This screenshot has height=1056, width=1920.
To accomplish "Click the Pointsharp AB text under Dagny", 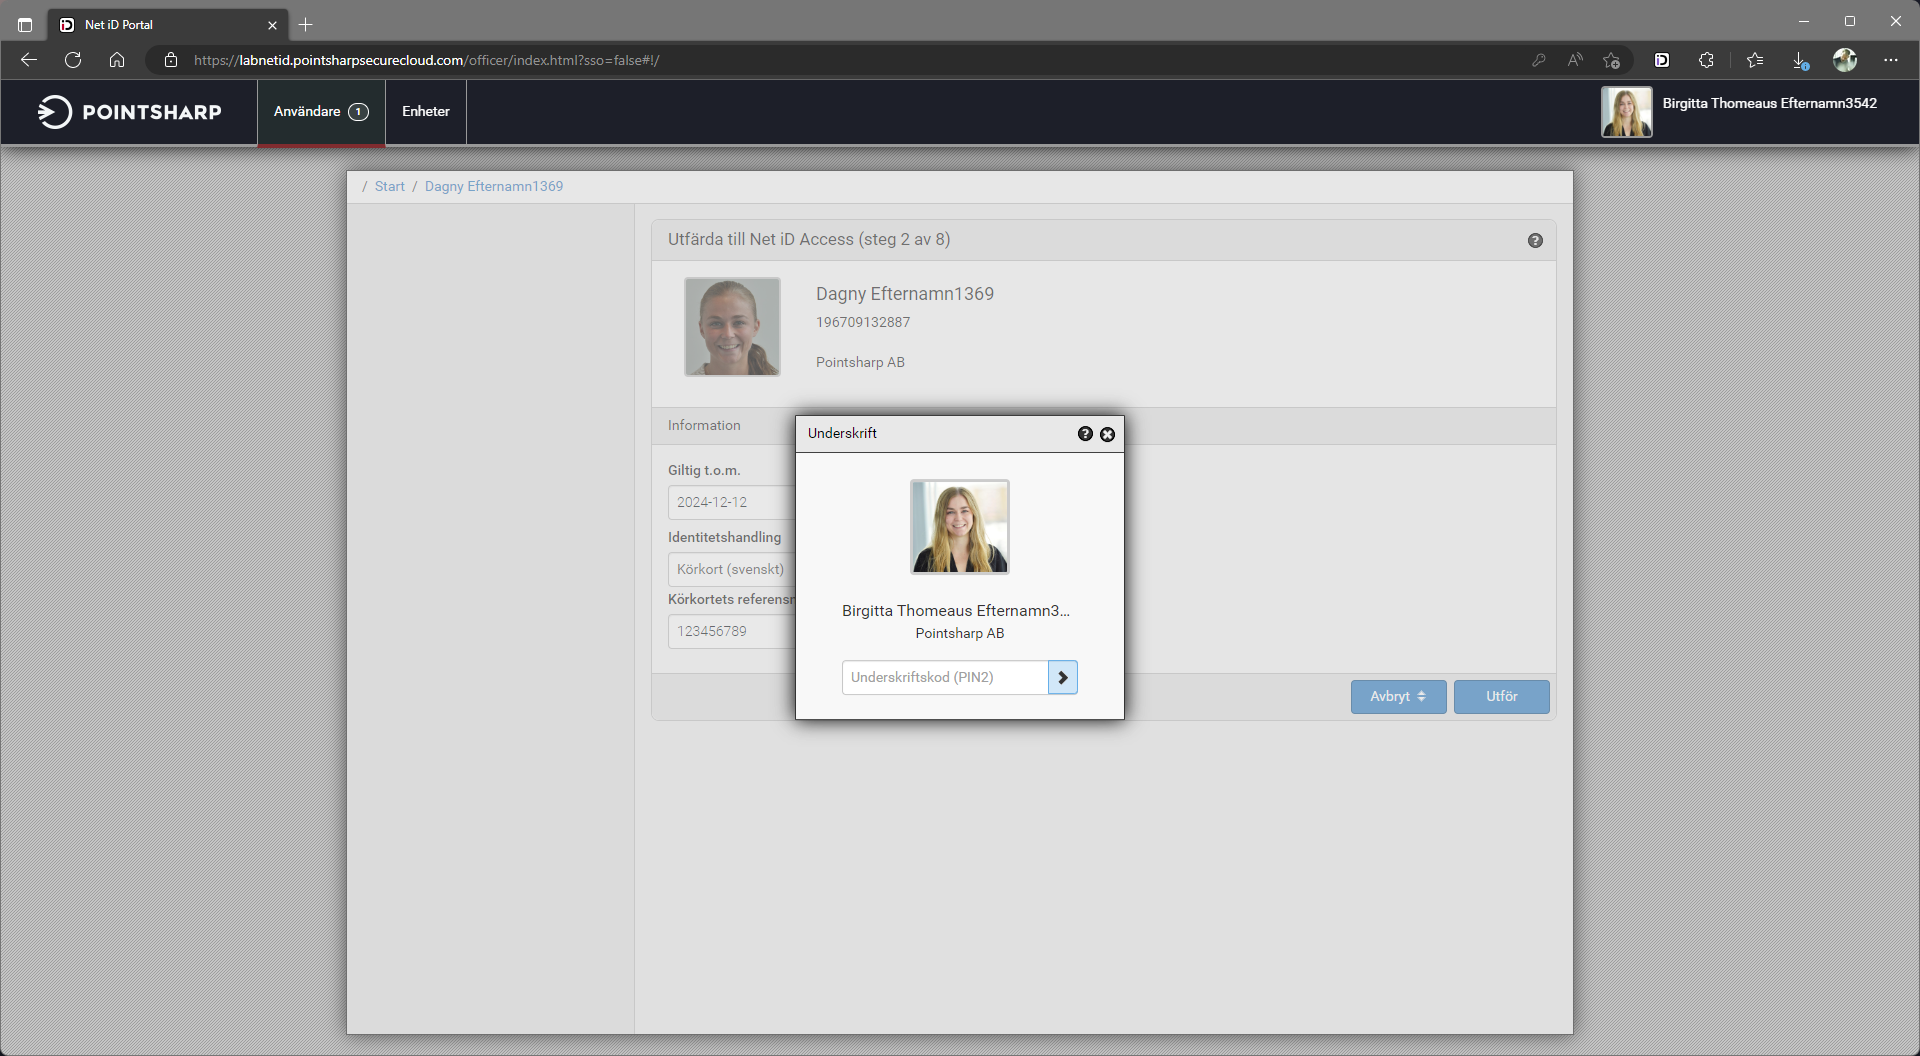I will 860,362.
